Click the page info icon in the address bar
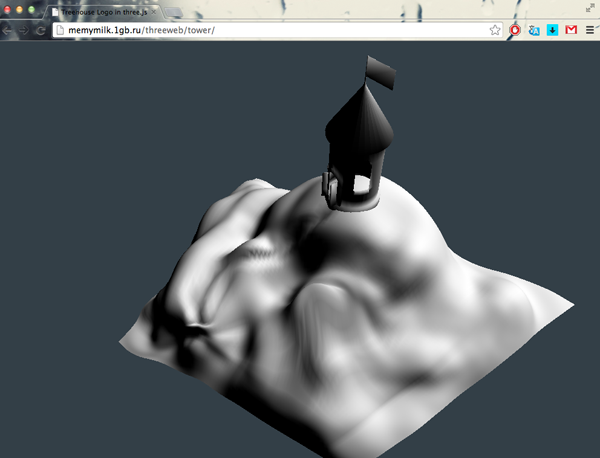 [x=60, y=30]
